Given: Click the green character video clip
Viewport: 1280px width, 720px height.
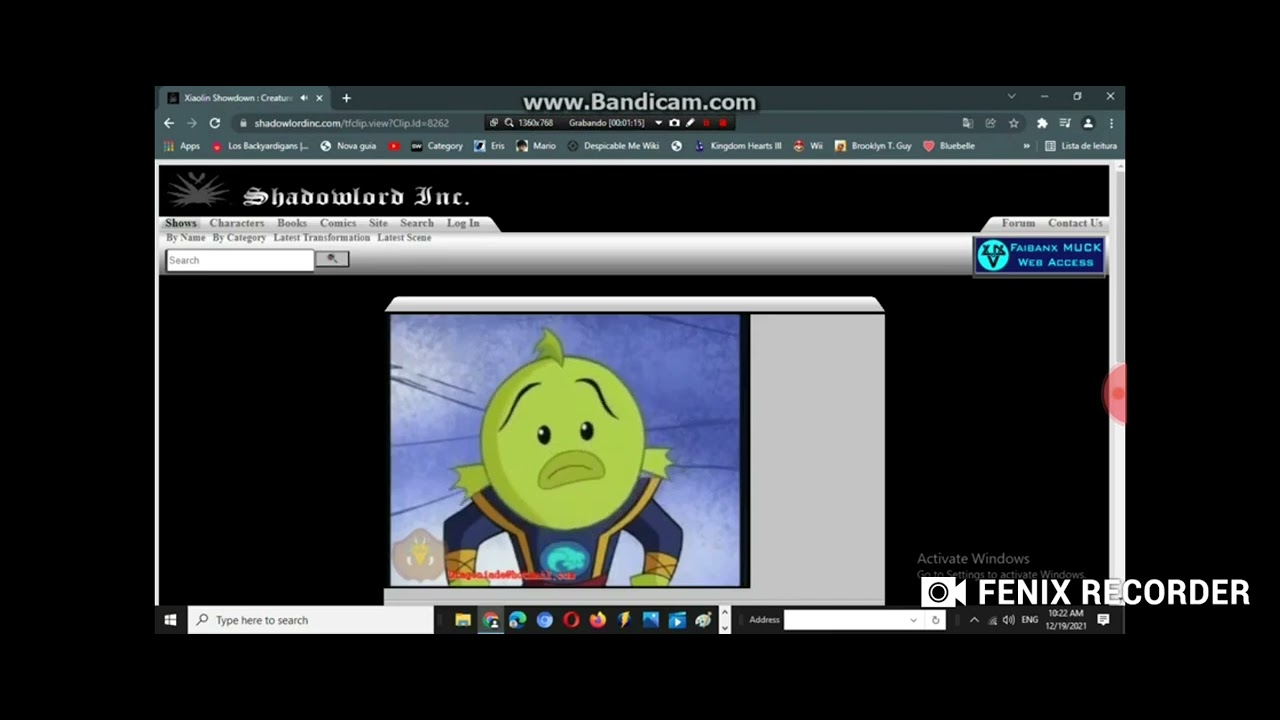Looking at the screenshot, I should pos(567,450).
